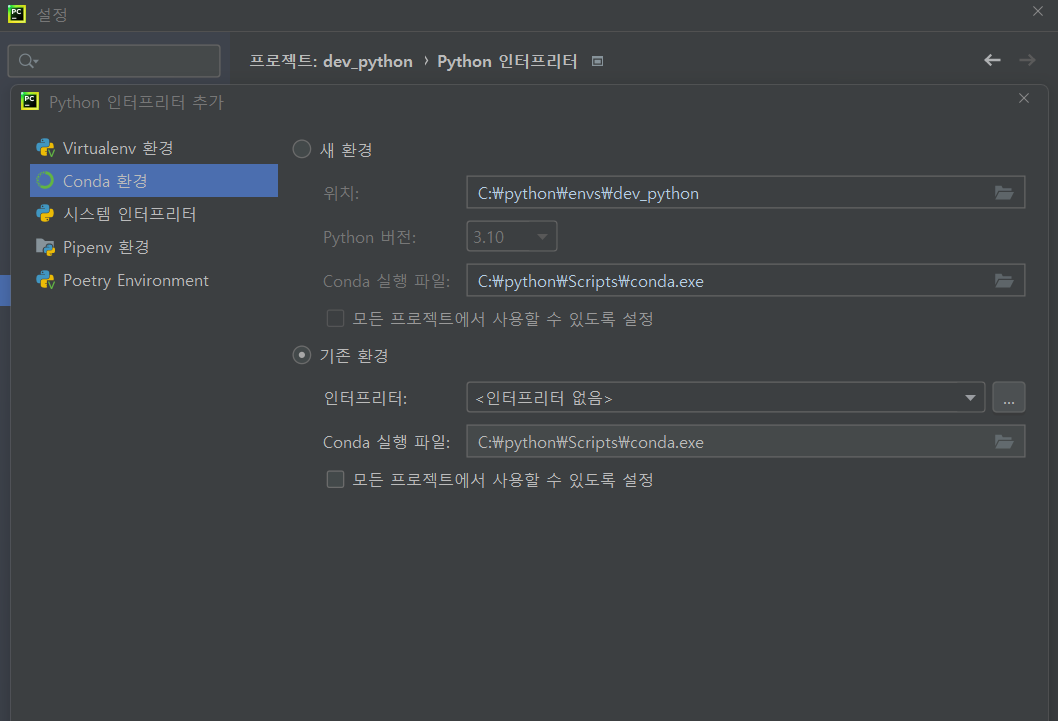The width and height of the screenshot is (1058, 721).
Task: Go forward with the right arrow
Action: (1027, 60)
